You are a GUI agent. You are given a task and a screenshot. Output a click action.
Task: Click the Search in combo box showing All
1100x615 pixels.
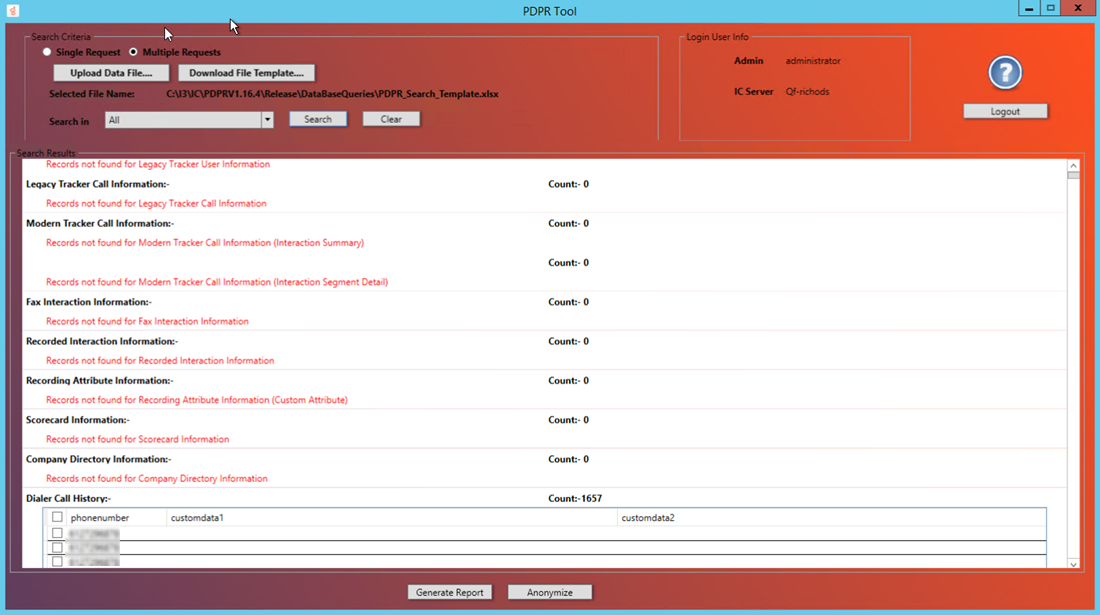tap(183, 120)
